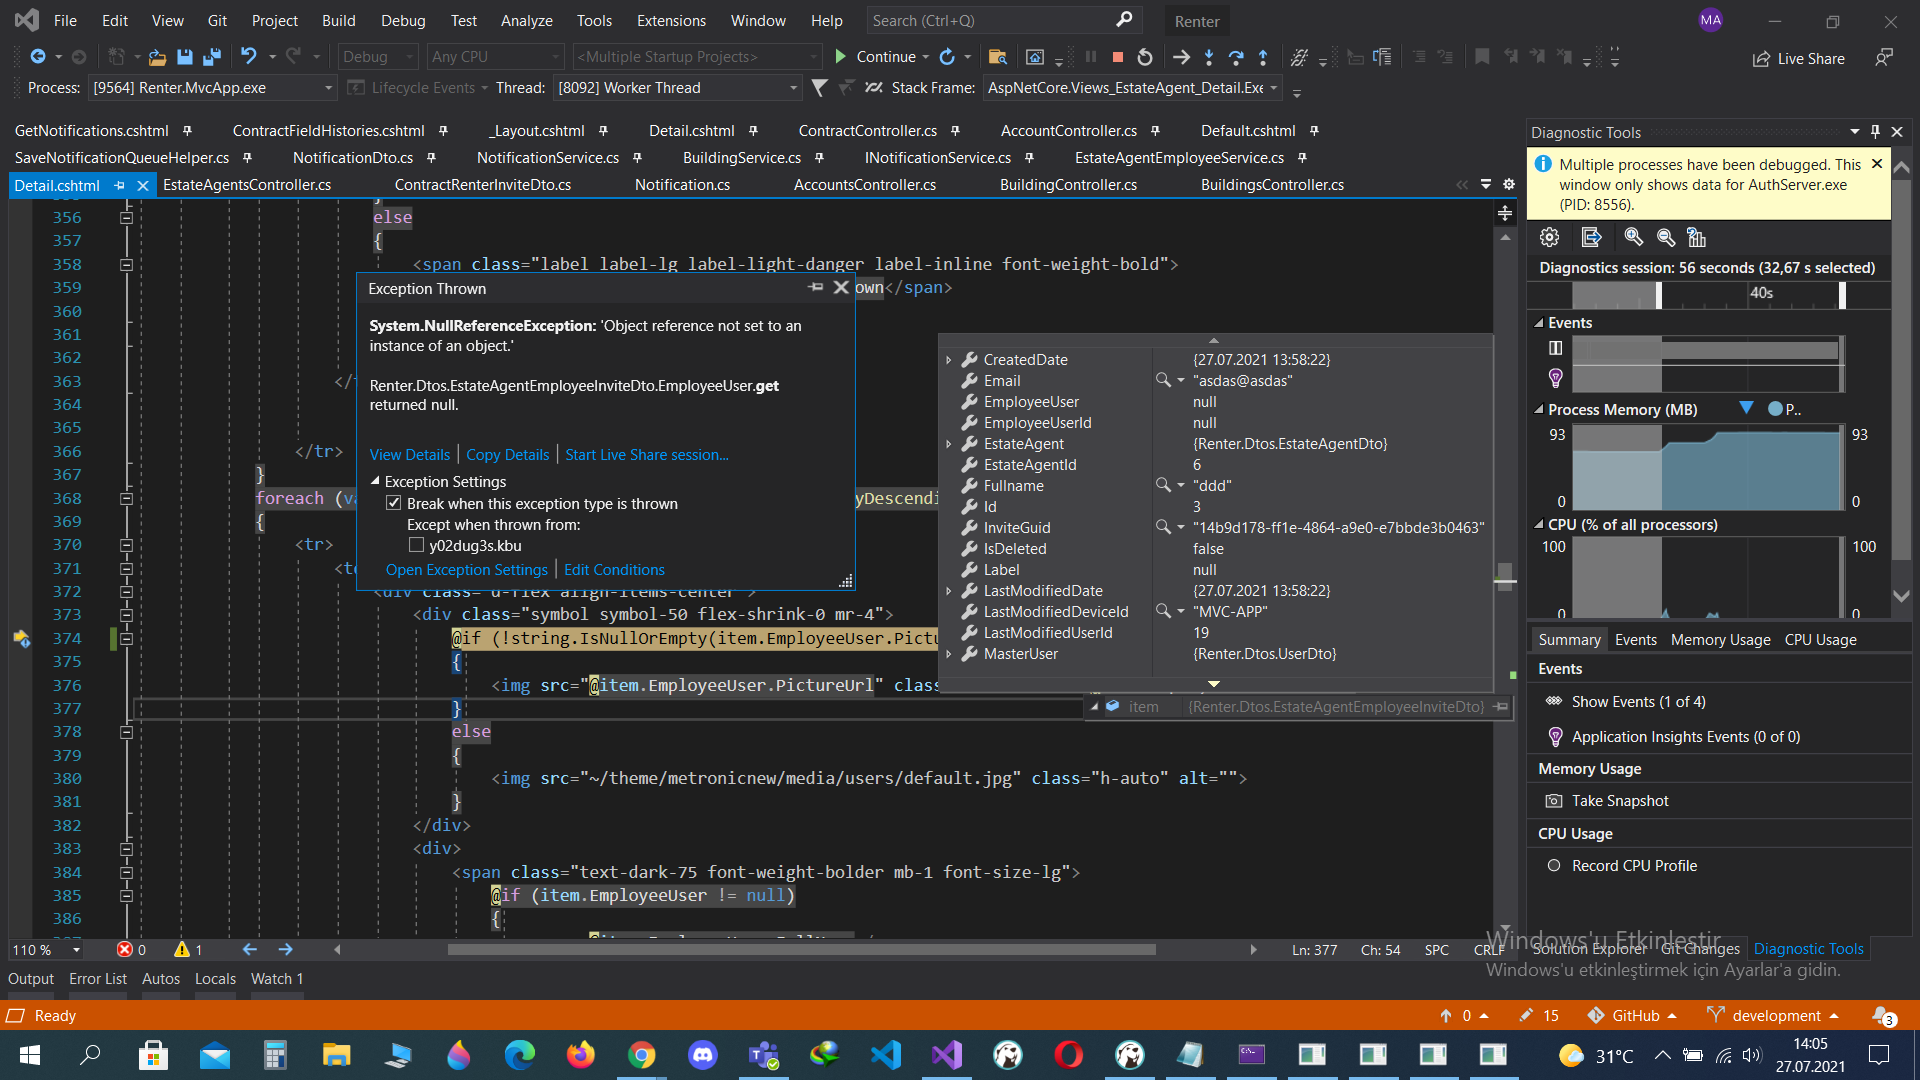The width and height of the screenshot is (1920, 1080).
Task: Open Visual Studio Code from the taskbar
Action: [886, 1055]
